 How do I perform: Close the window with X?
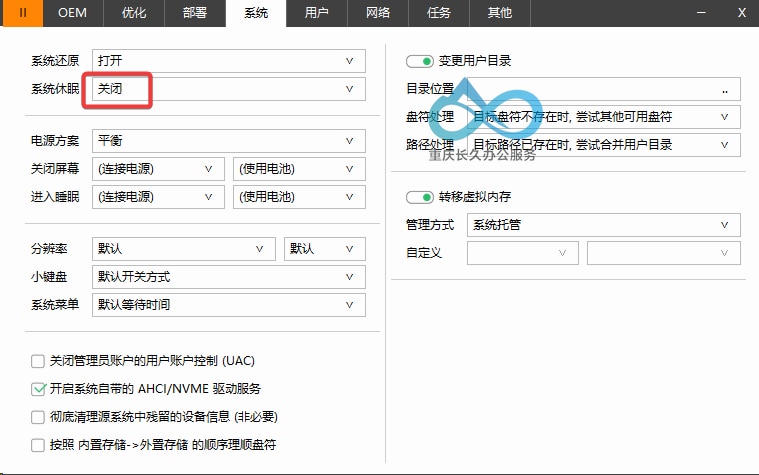click(742, 13)
